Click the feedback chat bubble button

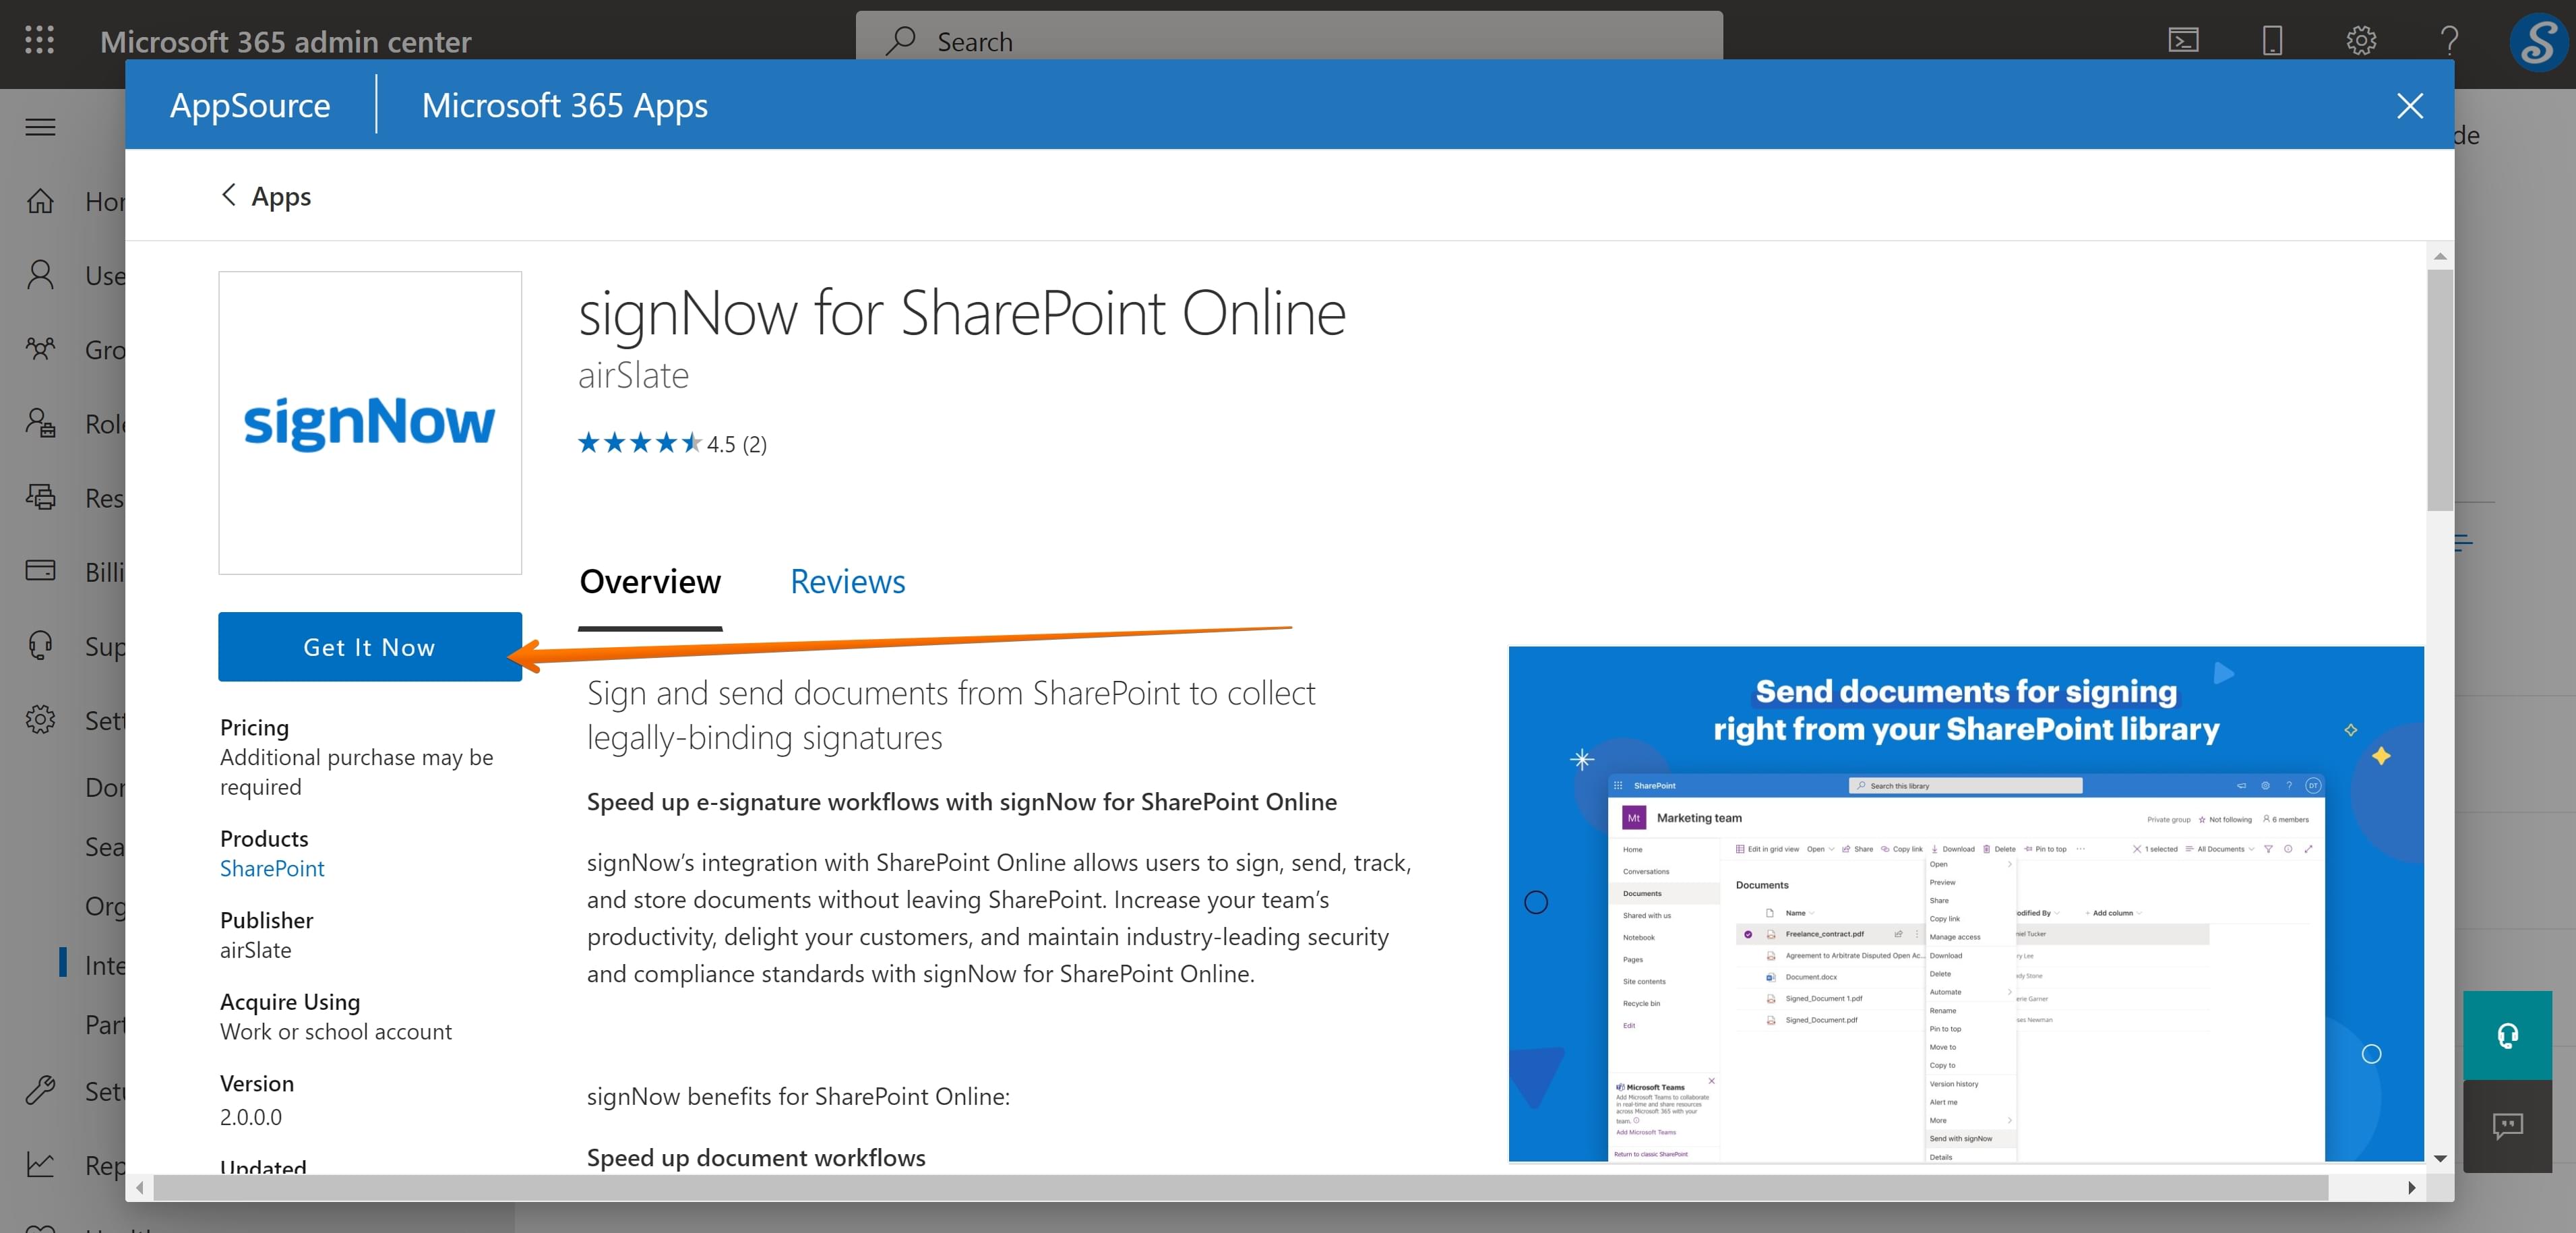(x=2507, y=1126)
